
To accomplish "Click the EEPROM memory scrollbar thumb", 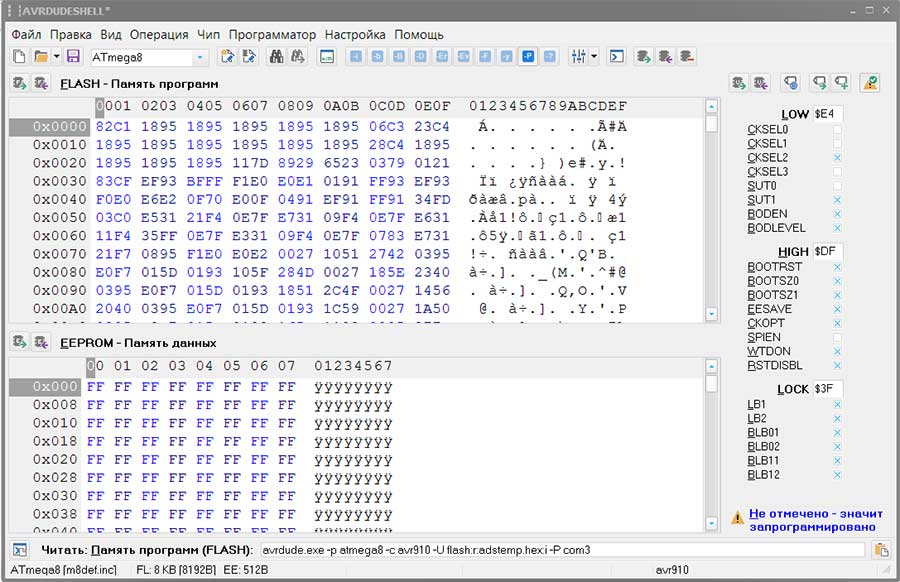I will (711, 383).
